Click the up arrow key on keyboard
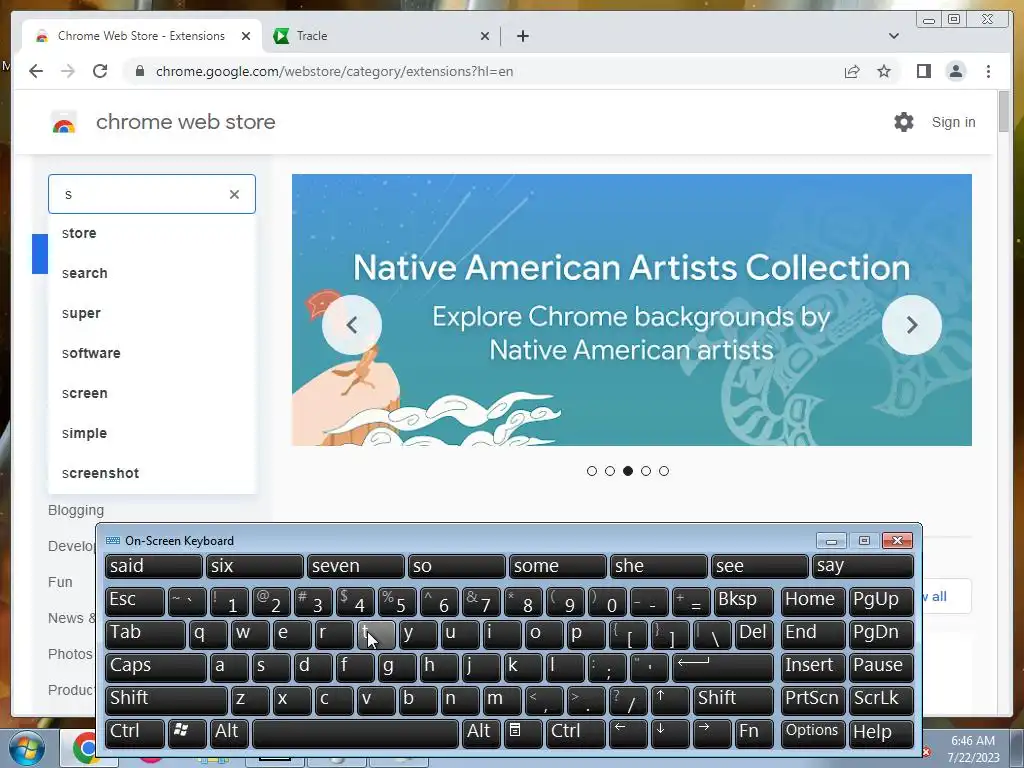This screenshot has width=1024, height=768. point(669,699)
